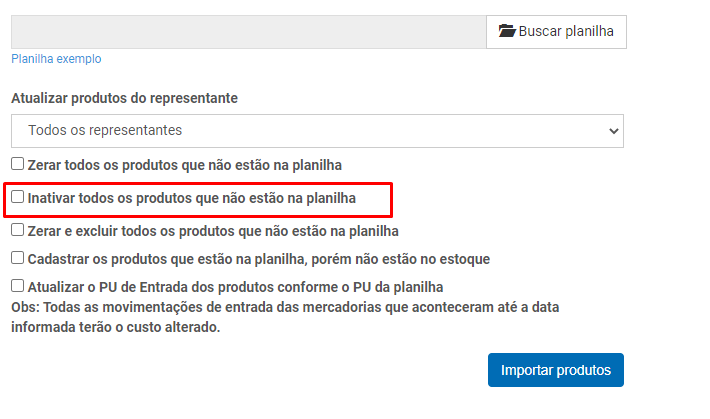The width and height of the screenshot is (710, 419).
Task: Click the 'Obs: Todas as movimentações' note line
Action: [285, 308]
